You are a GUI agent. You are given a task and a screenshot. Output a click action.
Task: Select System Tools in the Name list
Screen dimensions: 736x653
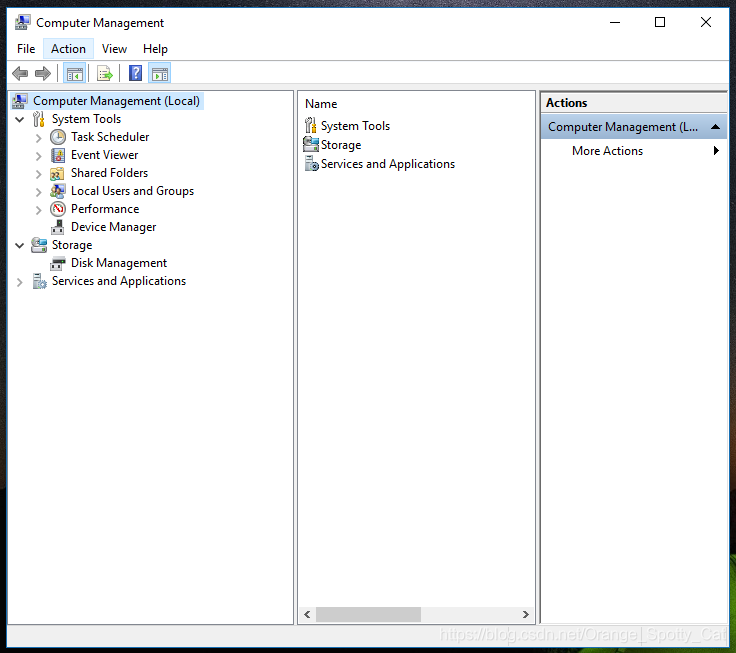[x=355, y=126]
